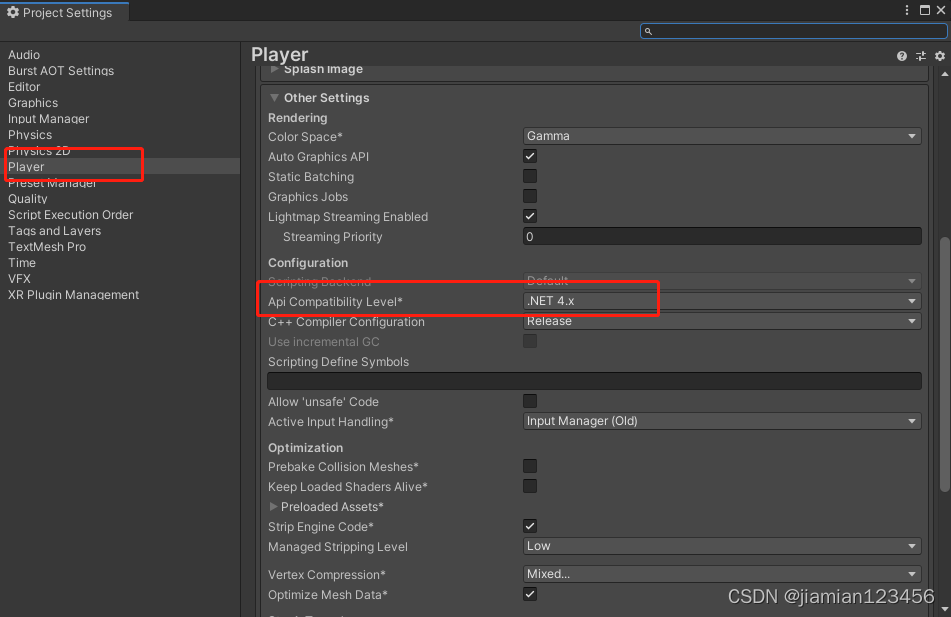This screenshot has height=617, width=951.
Task: Open the Player settings help icon
Action: 901,56
